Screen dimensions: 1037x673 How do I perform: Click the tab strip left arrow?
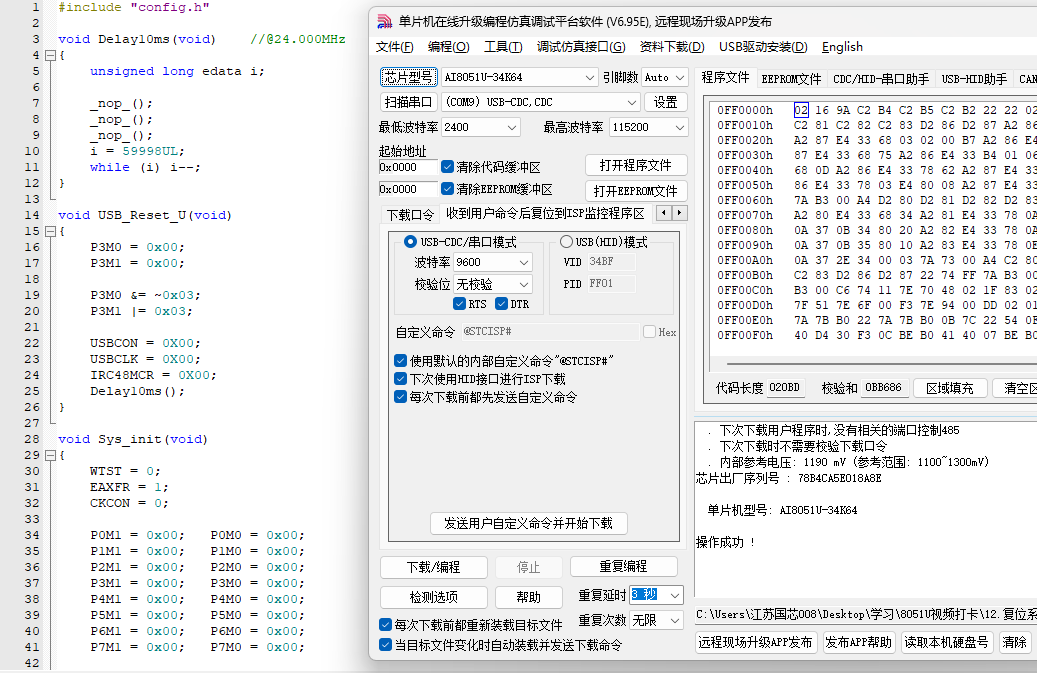click(x=664, y=213)
